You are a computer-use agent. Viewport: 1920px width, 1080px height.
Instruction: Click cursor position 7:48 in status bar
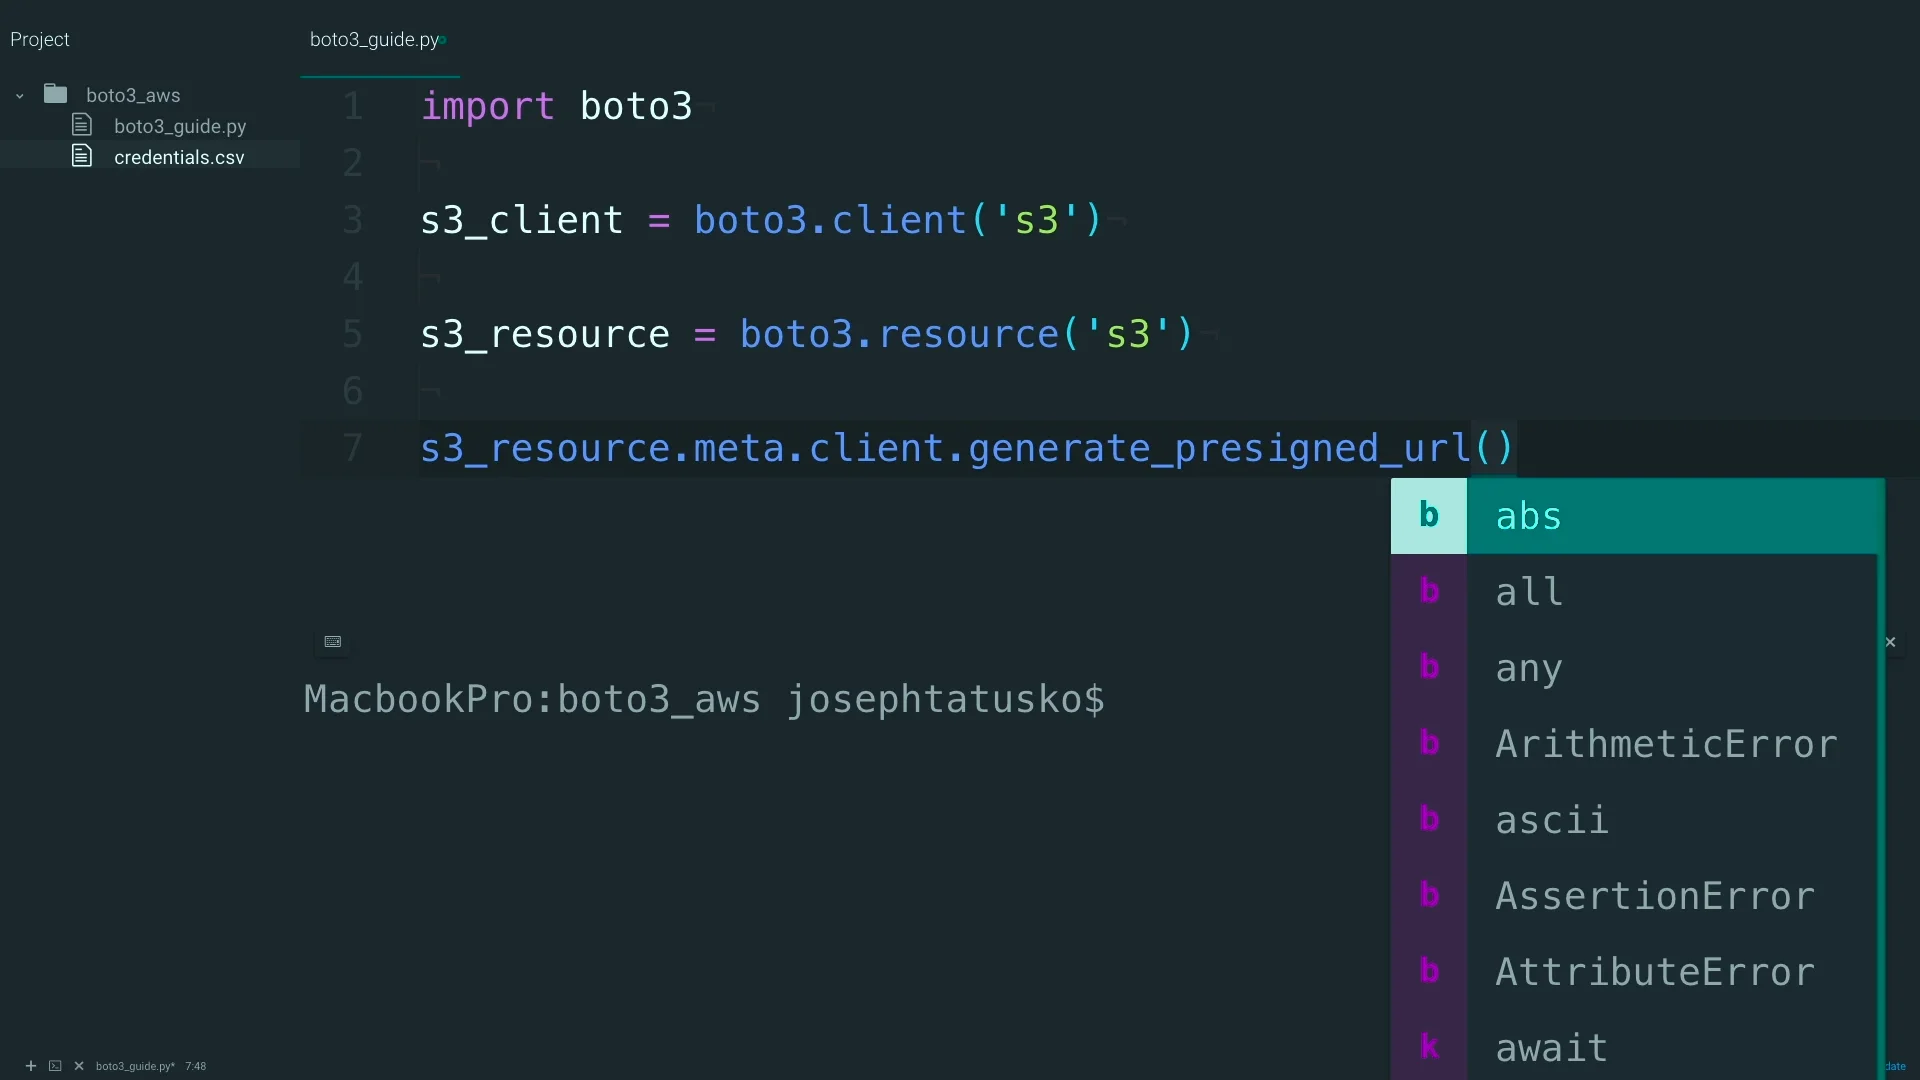pos(195,1066)
